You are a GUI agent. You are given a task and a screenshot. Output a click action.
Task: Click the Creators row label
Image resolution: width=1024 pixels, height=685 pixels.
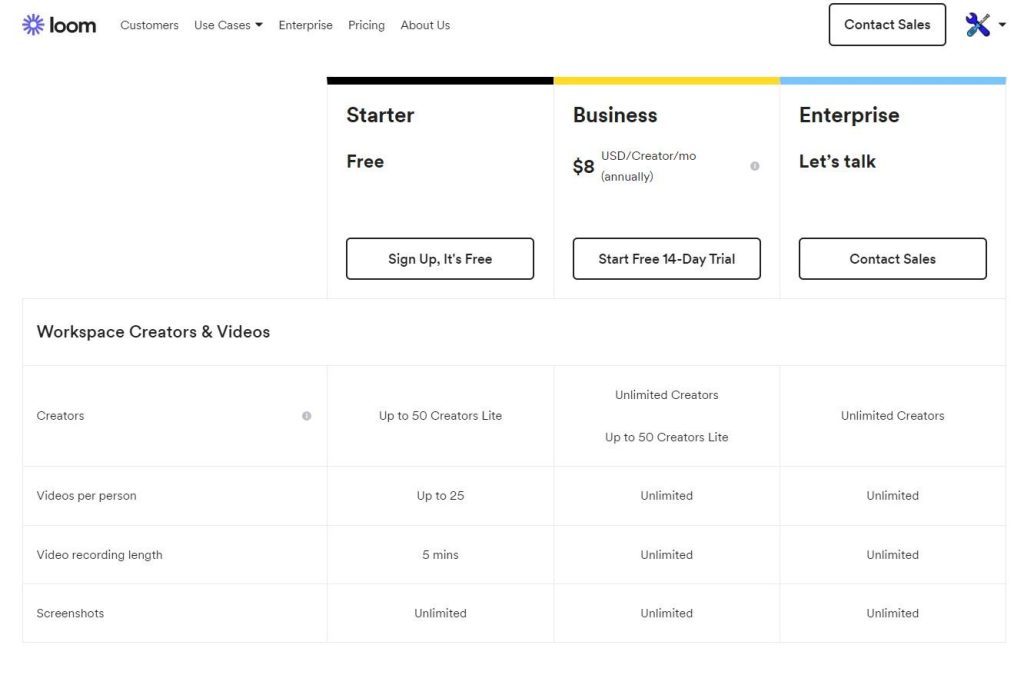[60, 416]
